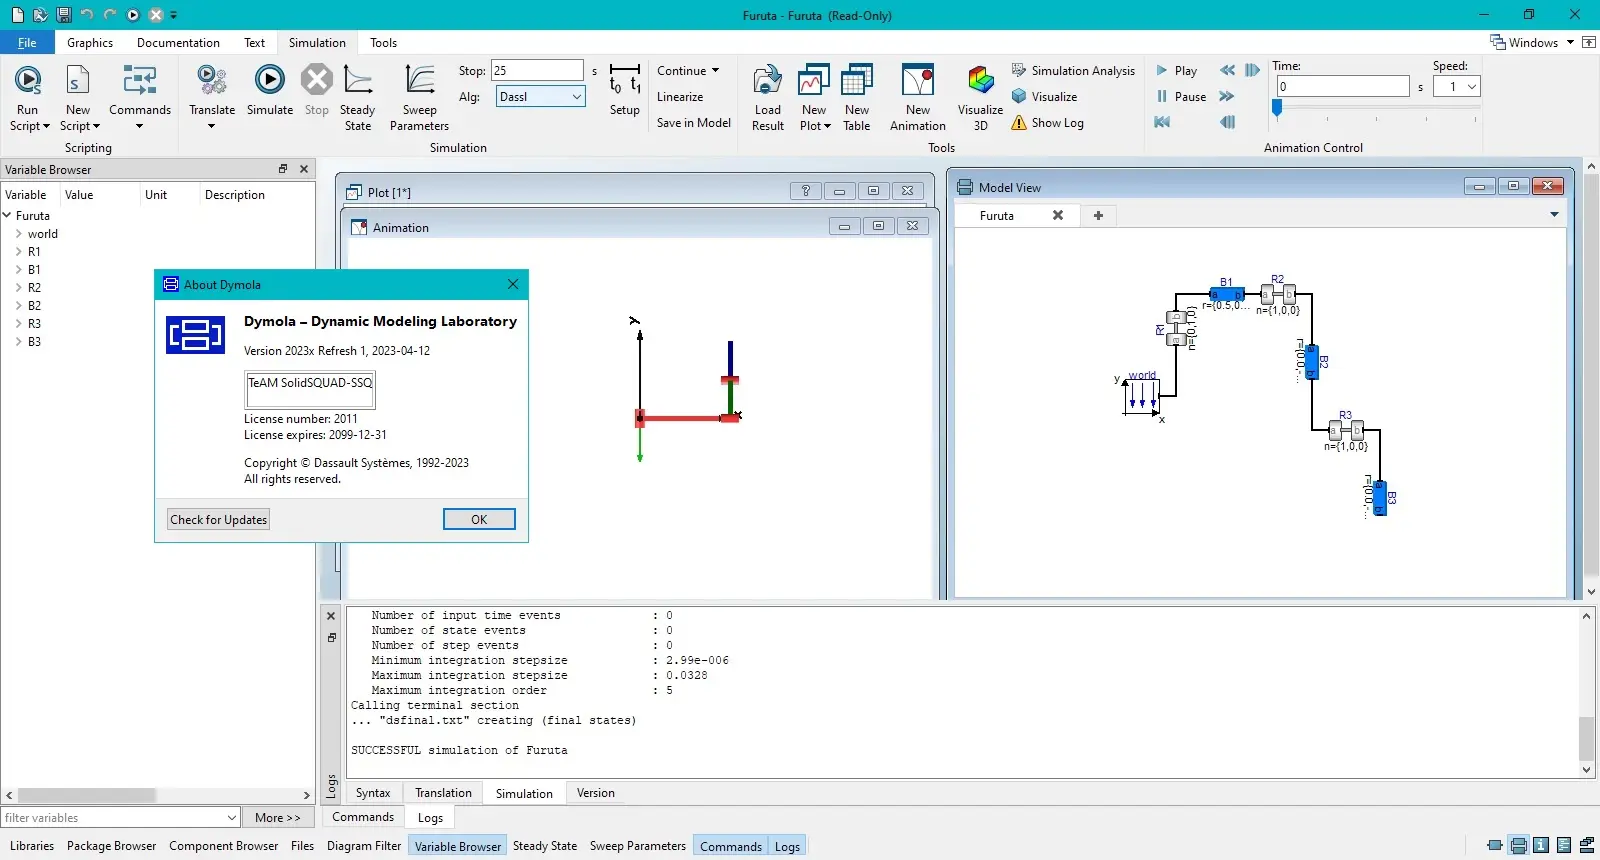Screen dimensions: 1600x860
Task: Open Simulation Analysis tool
Action: coord(1073,71)
